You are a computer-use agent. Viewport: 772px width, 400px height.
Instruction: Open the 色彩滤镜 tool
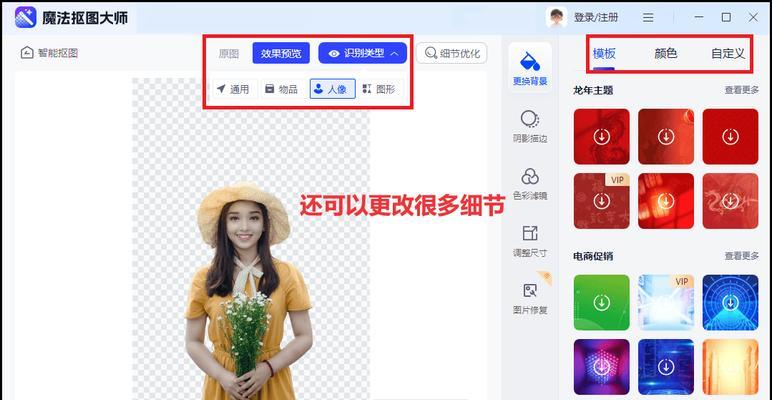530,184
